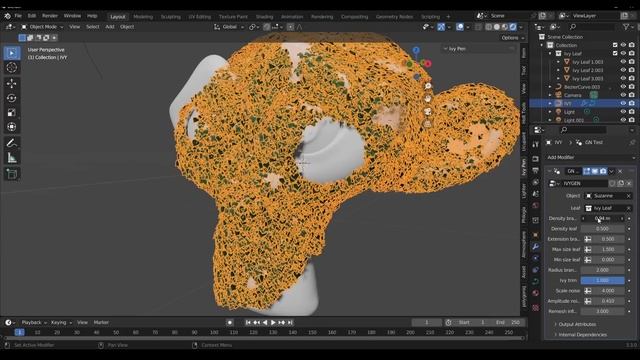The width and height of the screenshot is (640, 360).
Task: Click zoom magnifier viewport gizmo
Action: pos(428,86)
